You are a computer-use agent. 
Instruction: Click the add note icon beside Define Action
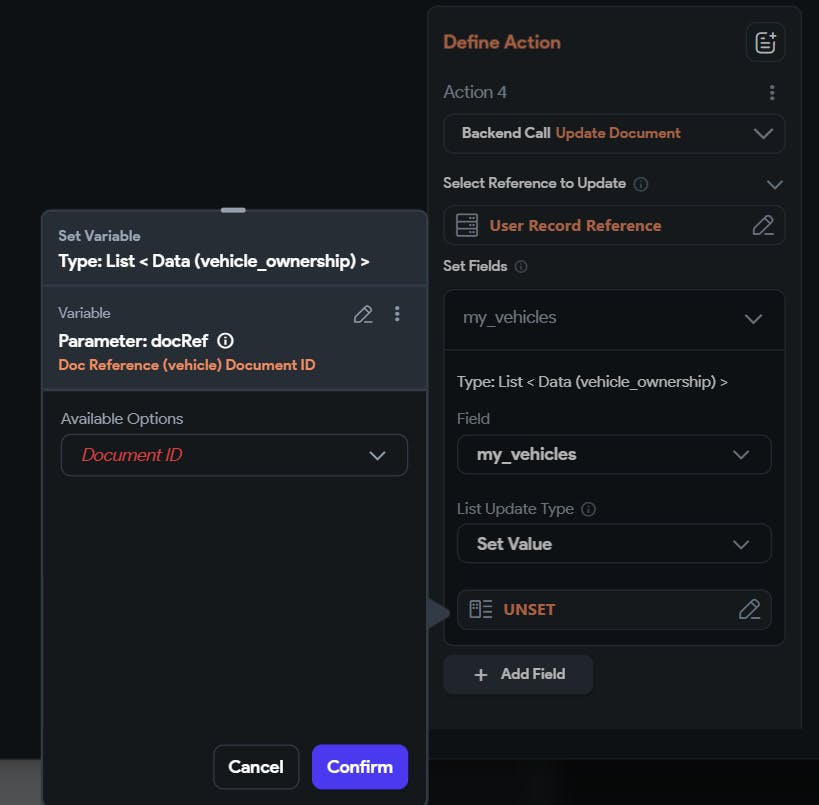point(765,42)
